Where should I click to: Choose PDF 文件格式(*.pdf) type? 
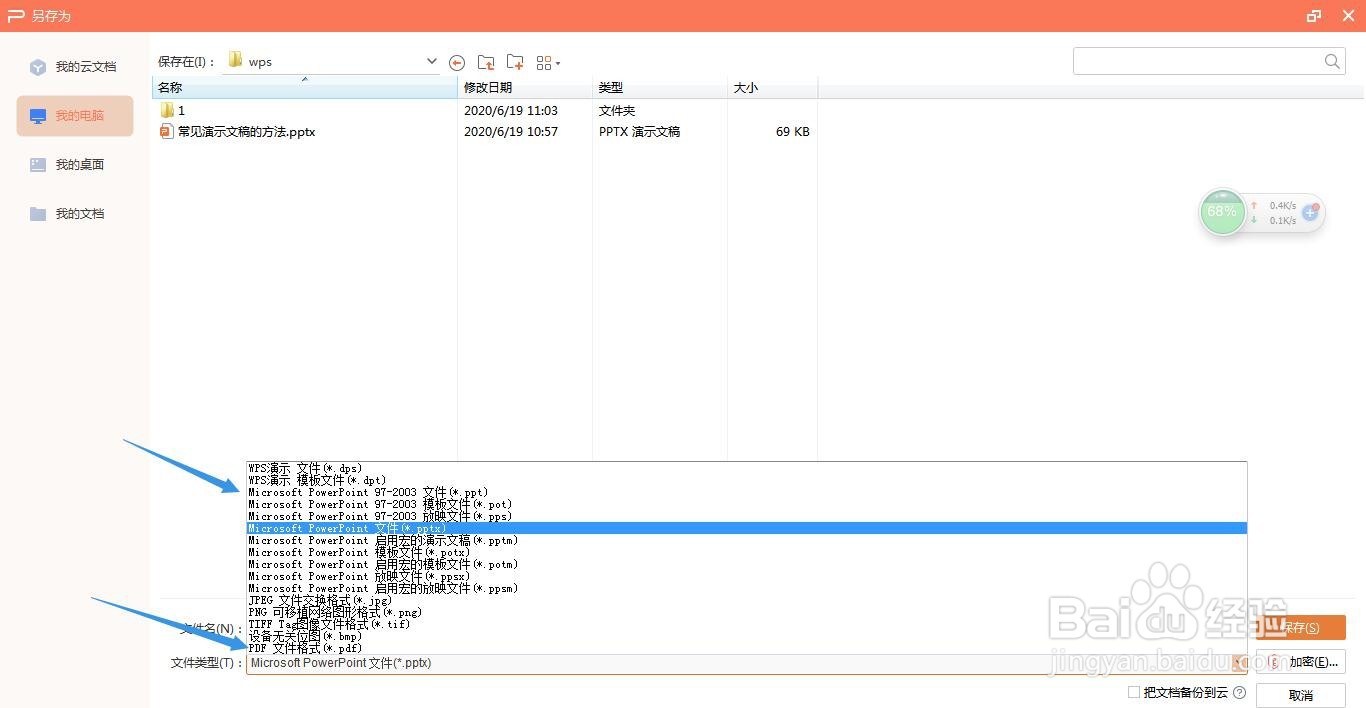pyautogui.click(x=747, y=648)
